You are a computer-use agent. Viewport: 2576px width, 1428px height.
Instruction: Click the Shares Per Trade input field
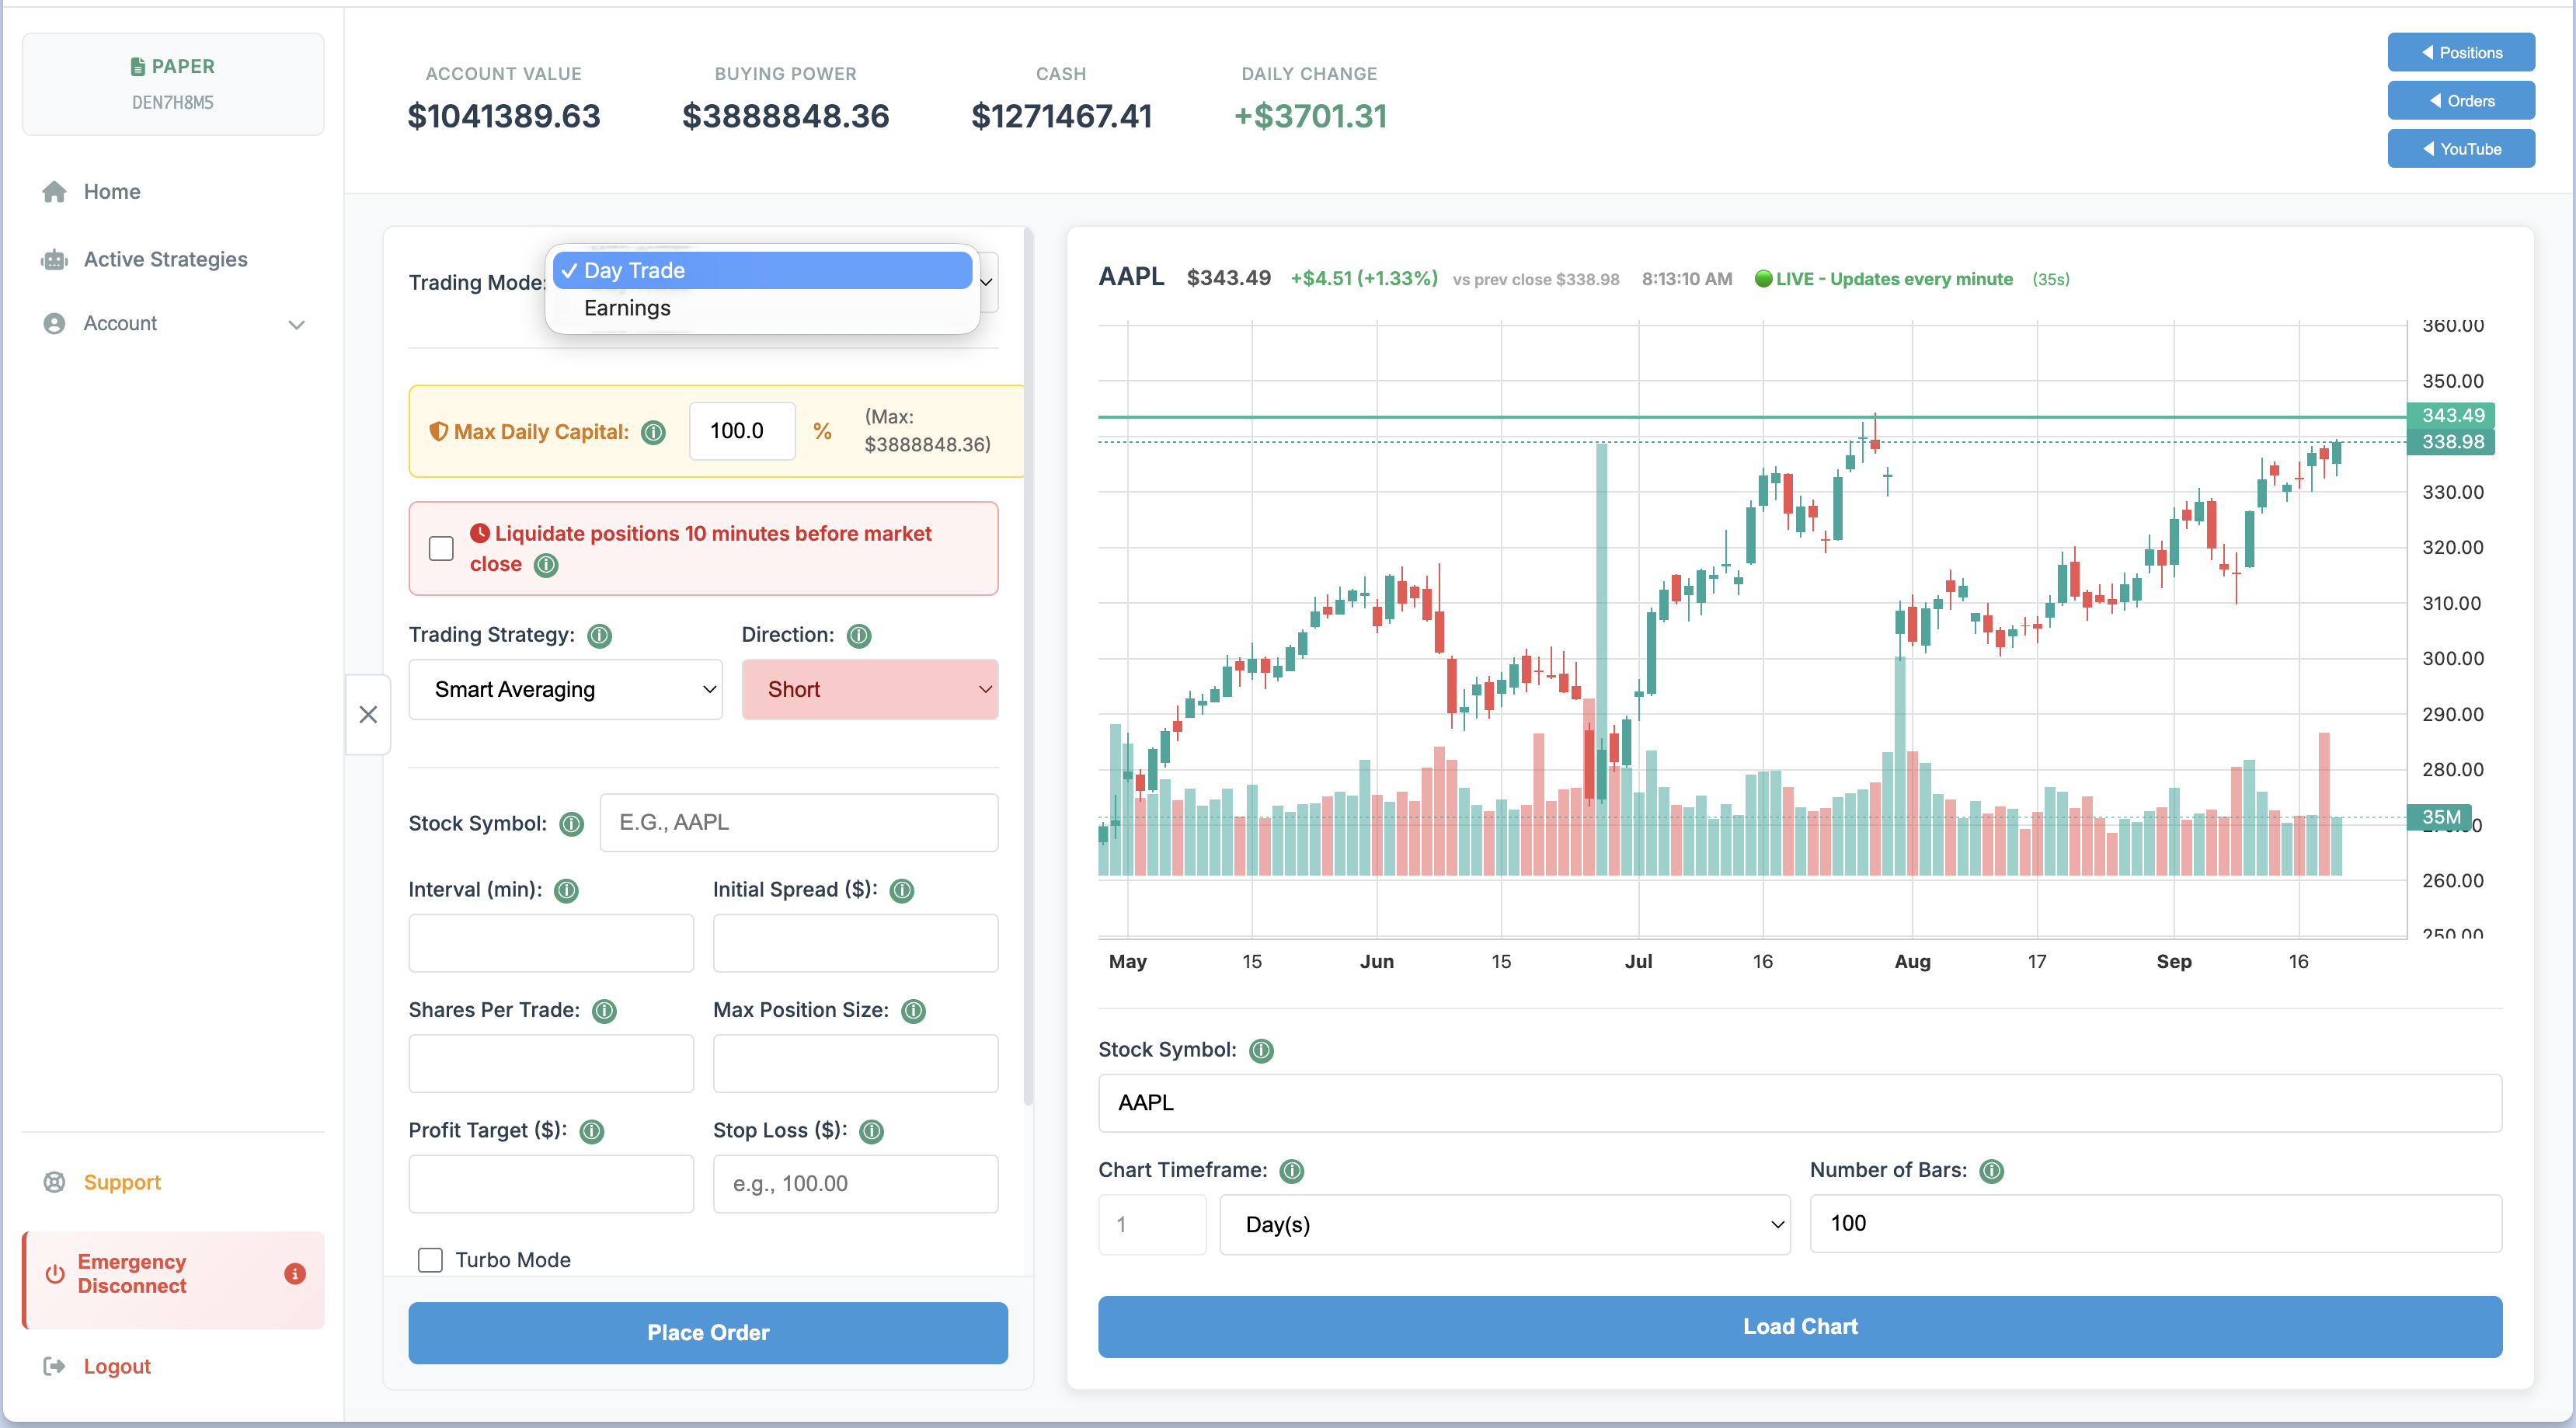pyautogui.click(x=551, y=1063)
